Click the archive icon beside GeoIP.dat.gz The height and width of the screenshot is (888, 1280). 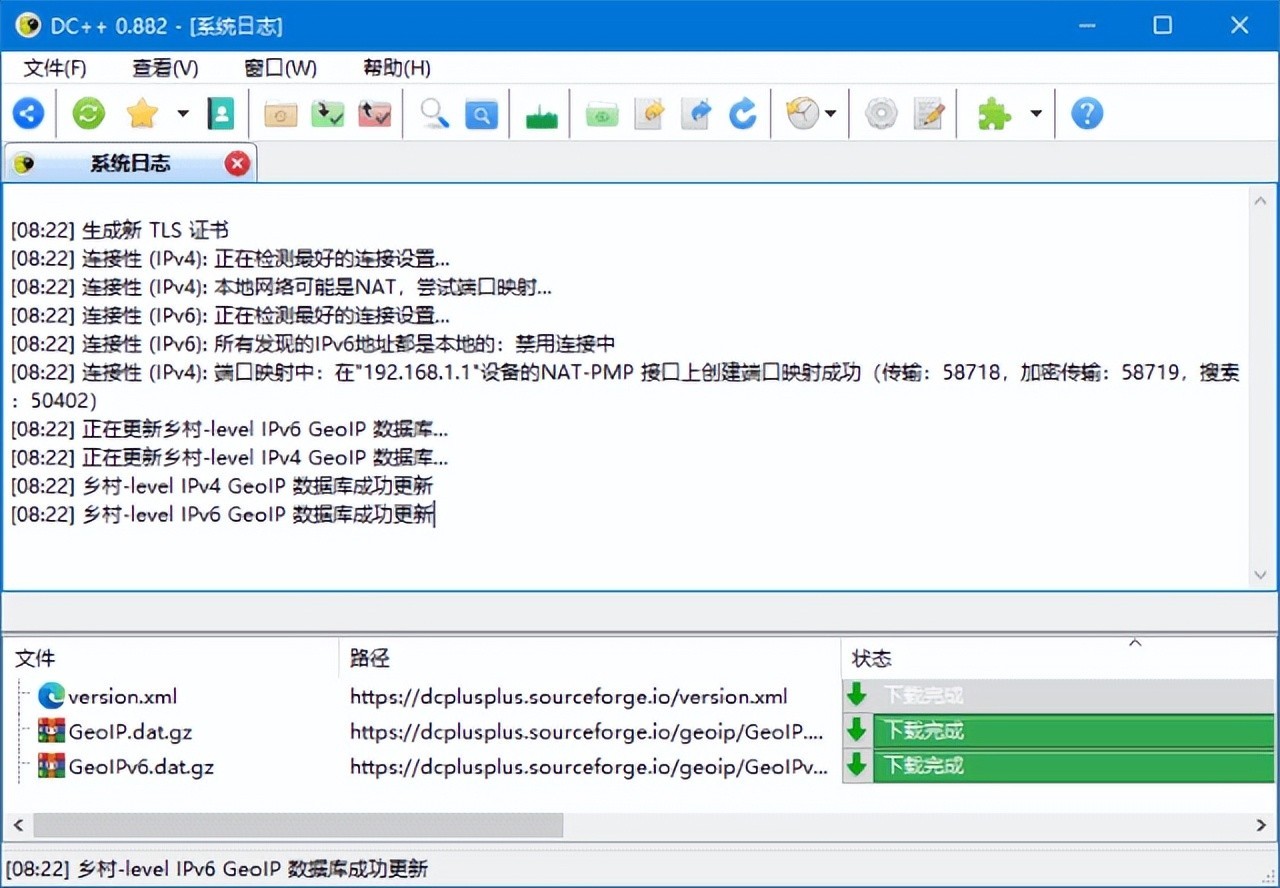click(51, 731)
